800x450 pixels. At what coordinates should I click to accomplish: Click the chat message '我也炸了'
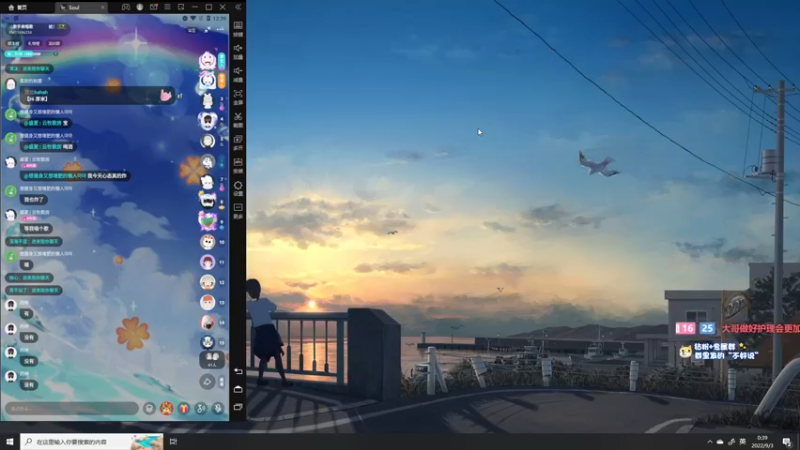[34, 199]
